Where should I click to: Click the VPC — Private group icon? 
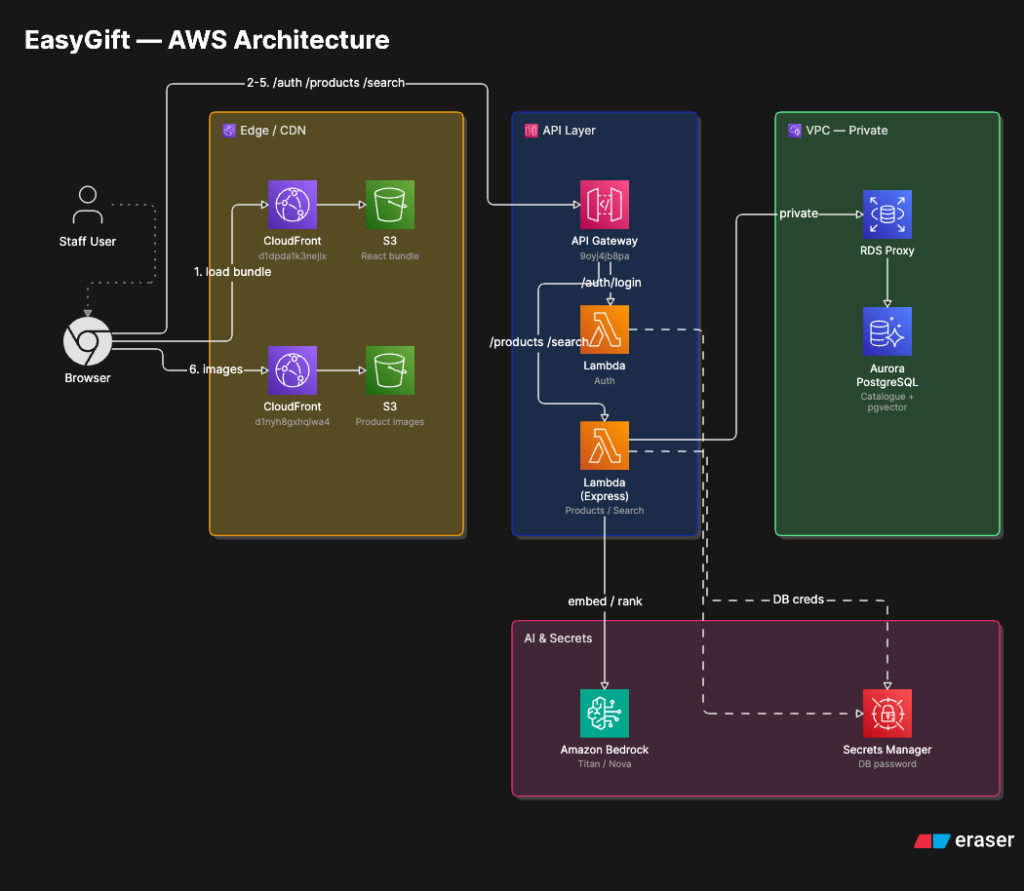(x=794, y=131)
